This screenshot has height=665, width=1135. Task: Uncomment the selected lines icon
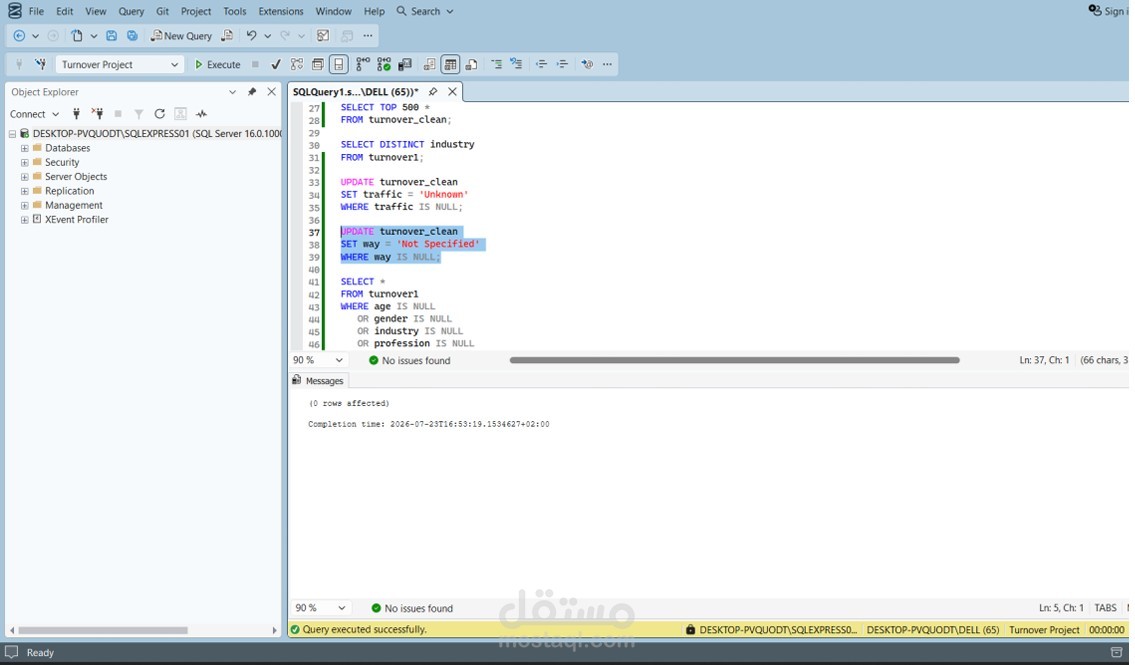tap(516, 64)
